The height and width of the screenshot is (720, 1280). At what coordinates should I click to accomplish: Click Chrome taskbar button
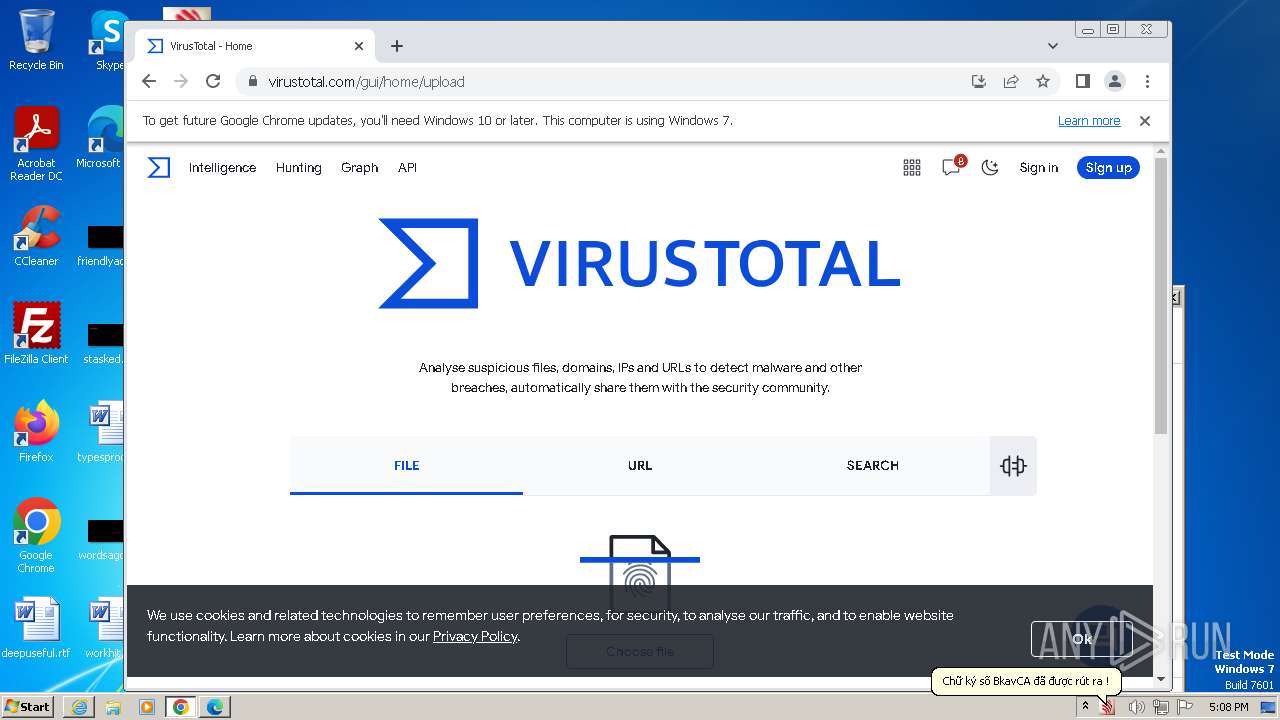tap(181, 707)
